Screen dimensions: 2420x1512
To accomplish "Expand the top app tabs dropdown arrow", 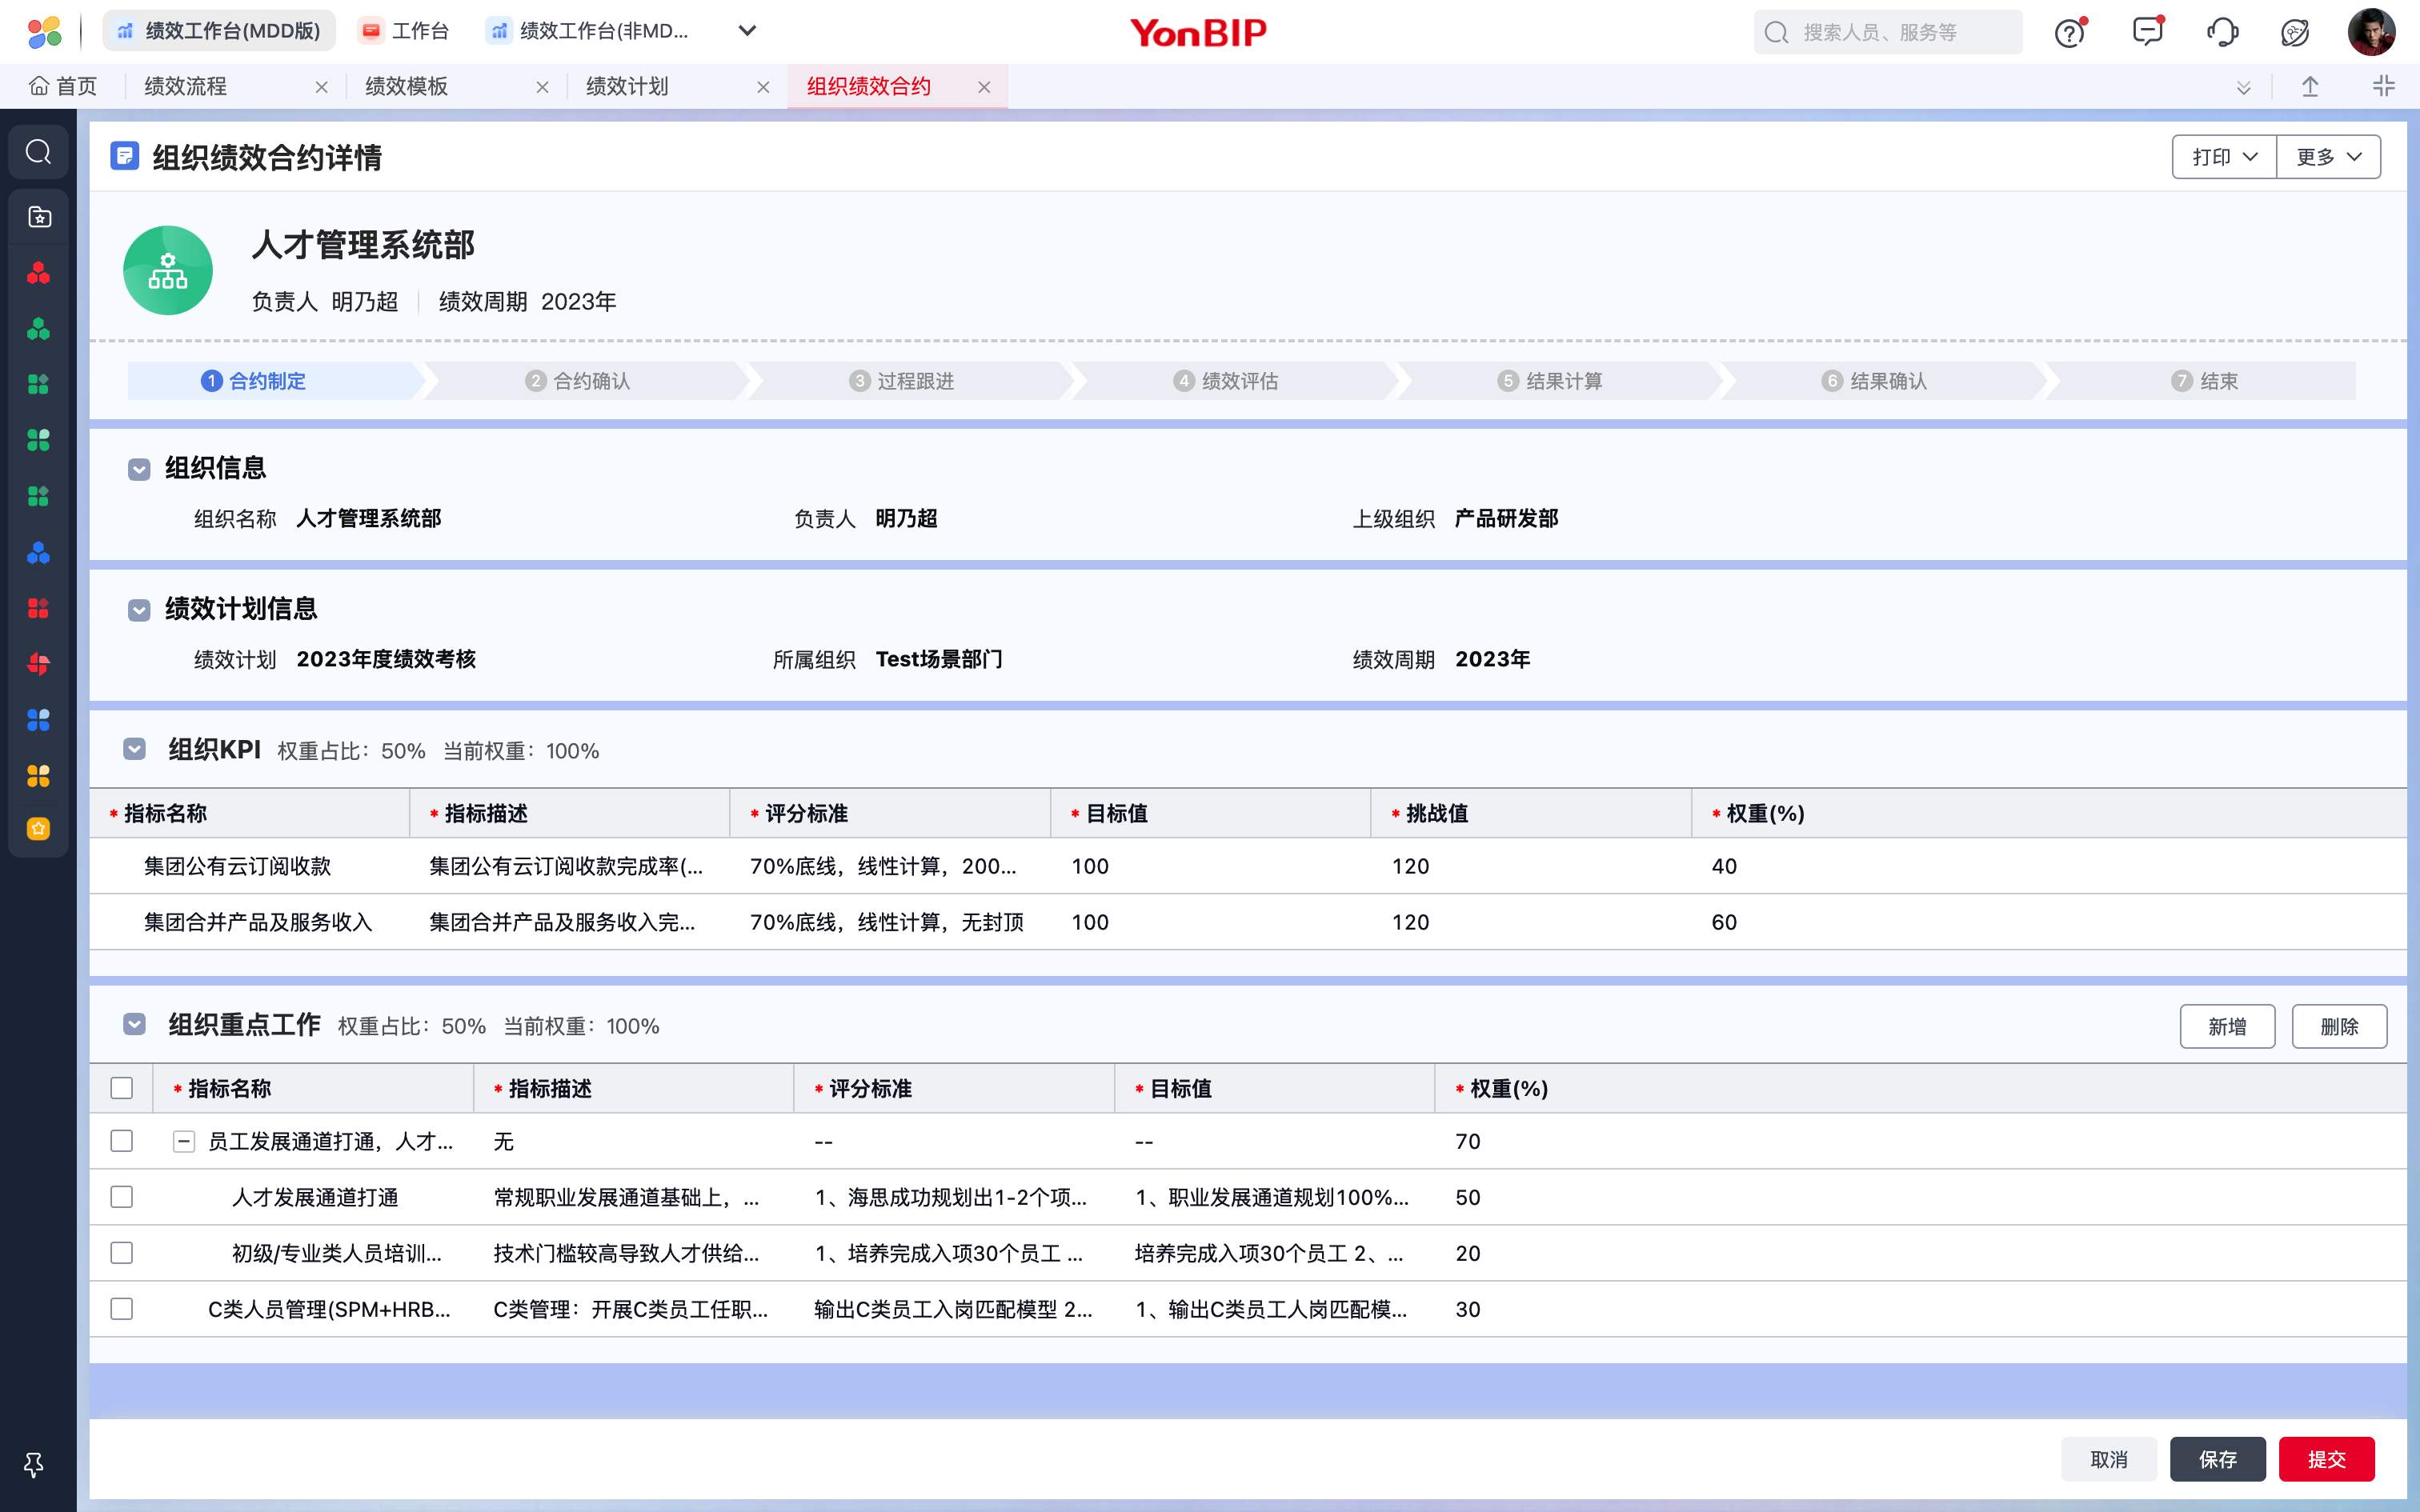I will tap(747, 31).
